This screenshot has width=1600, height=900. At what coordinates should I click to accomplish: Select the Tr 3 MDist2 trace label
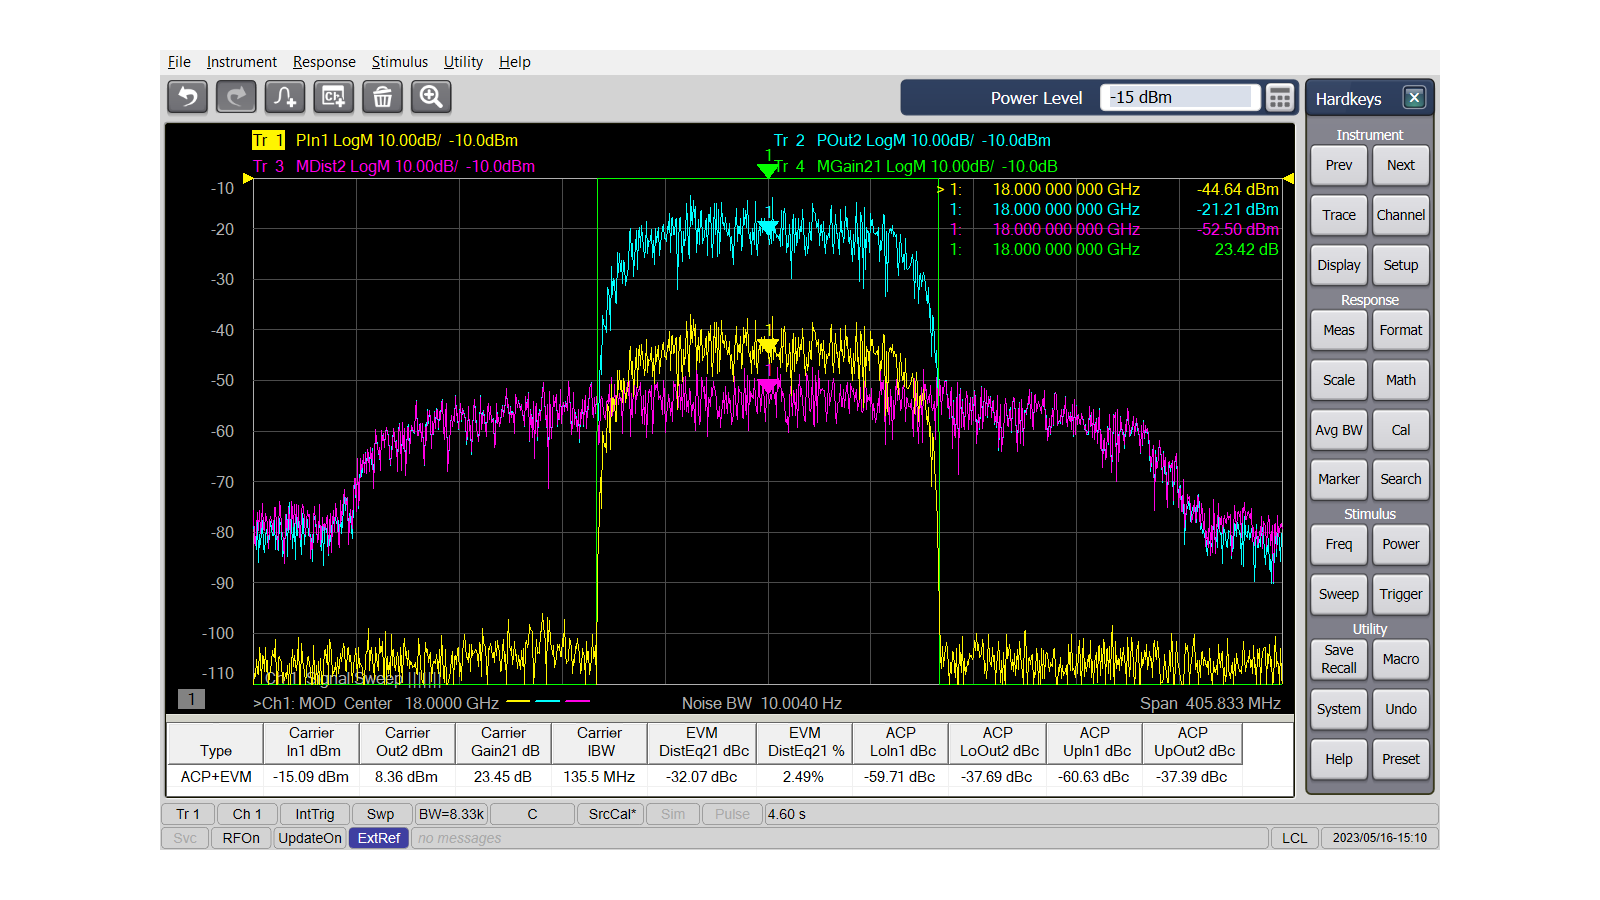(393, 166)
